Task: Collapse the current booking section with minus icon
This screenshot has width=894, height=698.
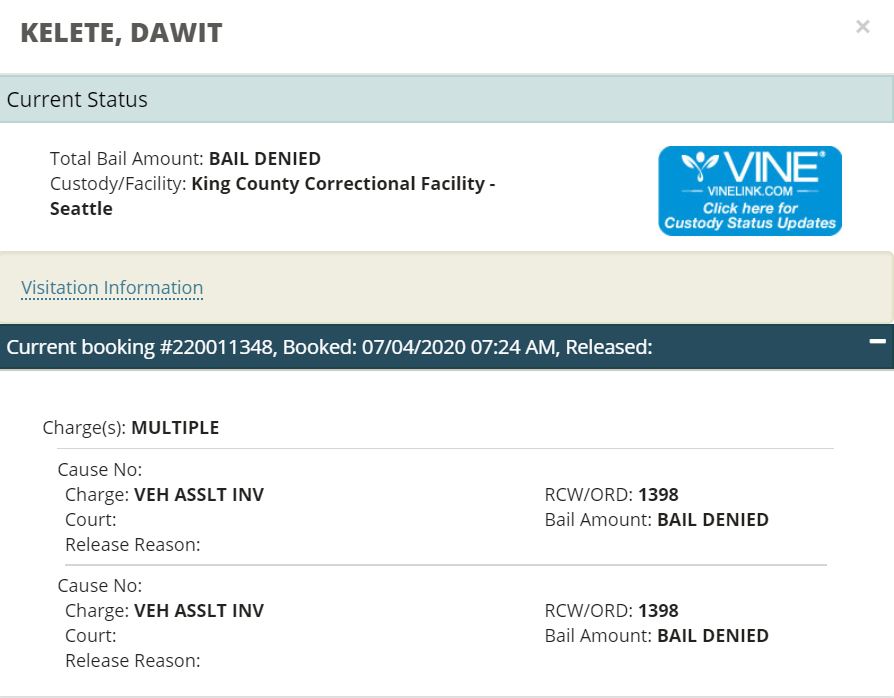Action: coord(877,342)
